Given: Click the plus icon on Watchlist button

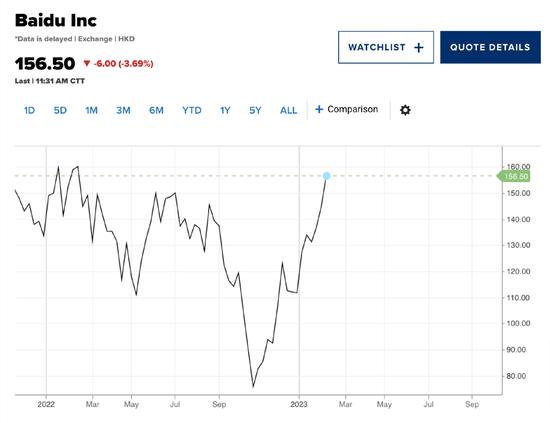Looking at the screenshot, I should (418, 47).
